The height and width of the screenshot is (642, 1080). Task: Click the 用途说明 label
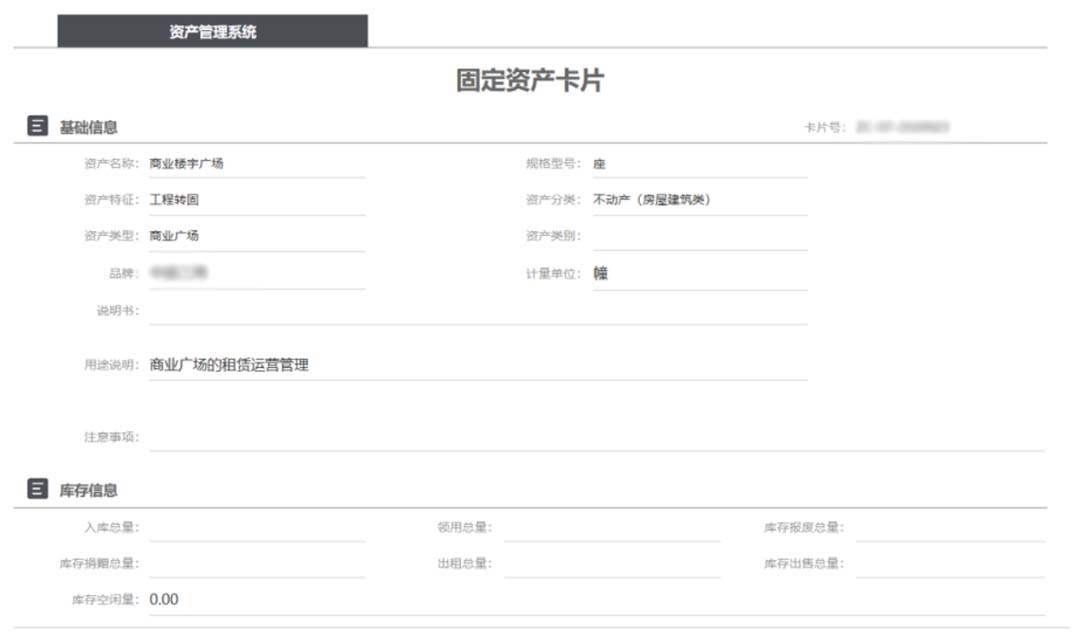click(x=112, y=364)
